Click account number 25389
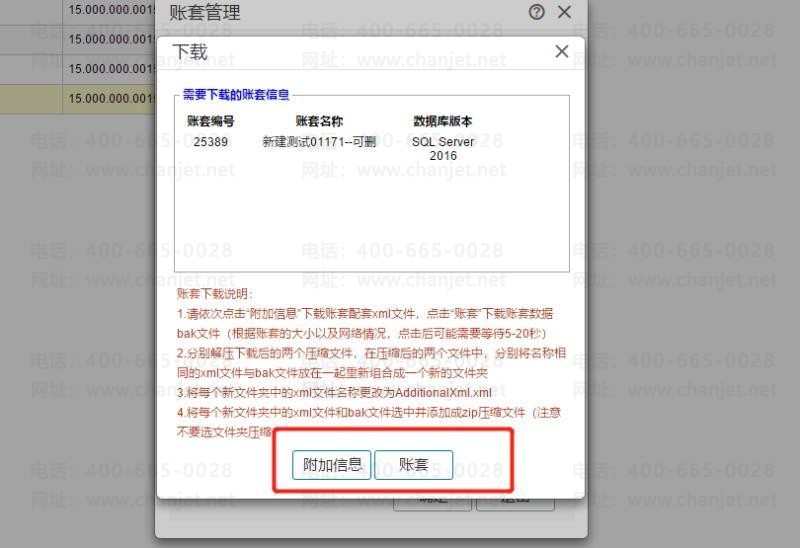 tap(211, 142)
